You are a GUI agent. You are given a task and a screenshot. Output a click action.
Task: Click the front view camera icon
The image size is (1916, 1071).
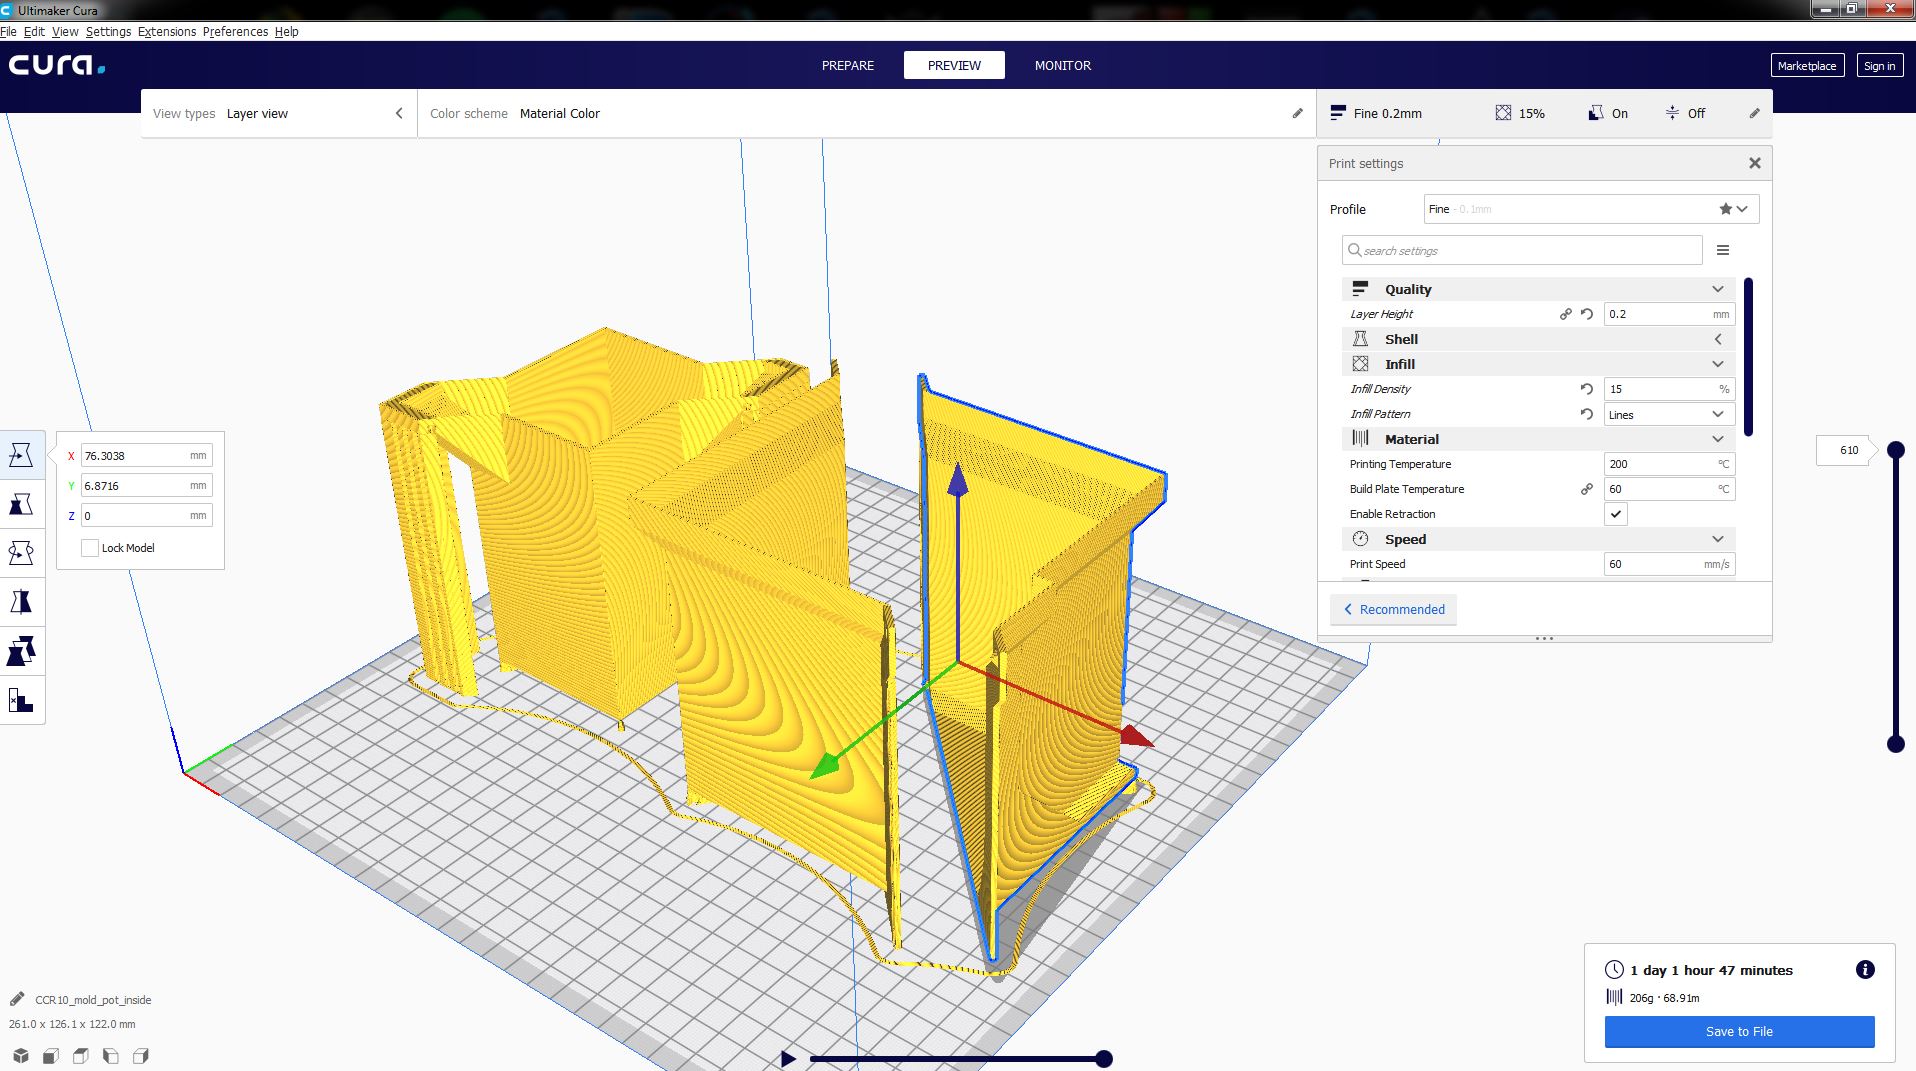click(x=50, y=1056)
